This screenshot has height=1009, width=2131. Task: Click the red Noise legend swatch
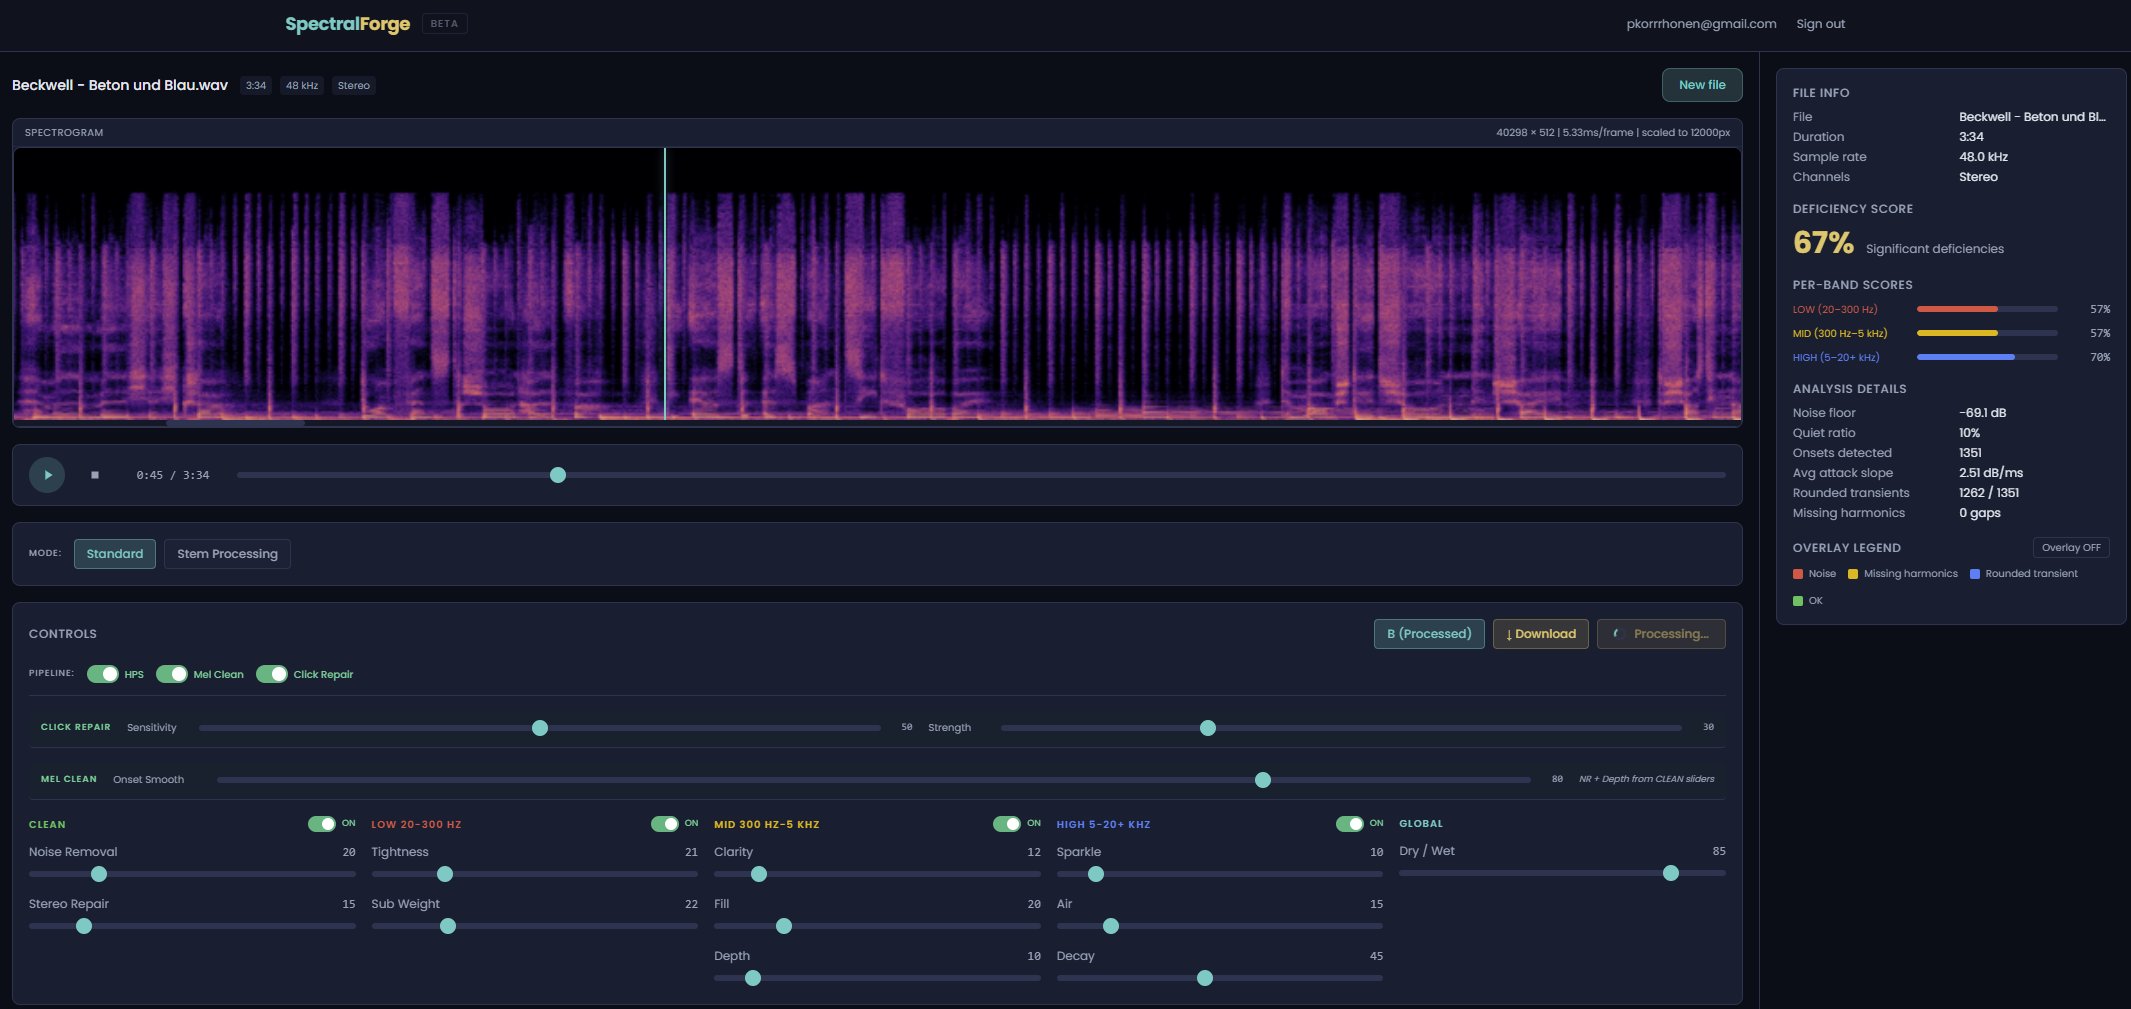(1797, 573)
